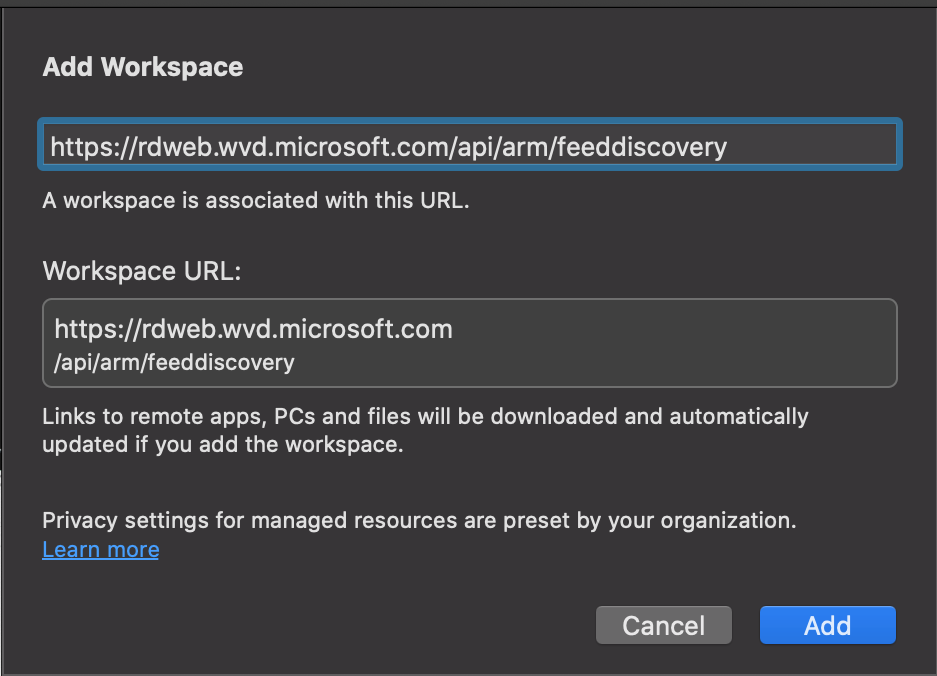937x676 pixels.
Task: Click 'A workspace is associated with this URL.' text
Action: pos(256,200)
